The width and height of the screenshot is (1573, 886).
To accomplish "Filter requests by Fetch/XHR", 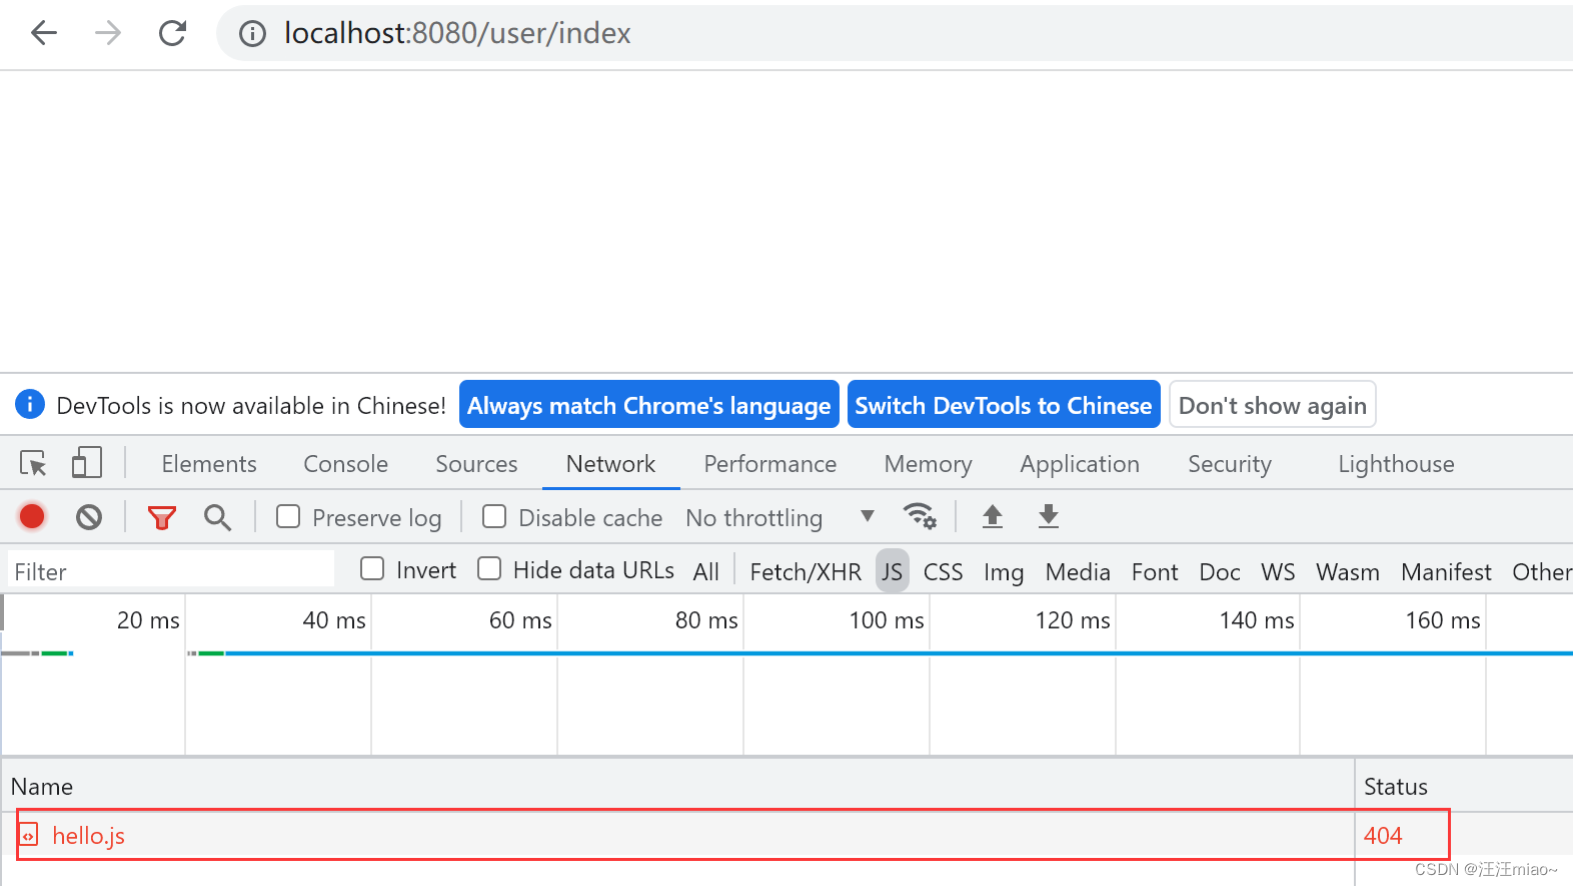I will coord(805,572).
